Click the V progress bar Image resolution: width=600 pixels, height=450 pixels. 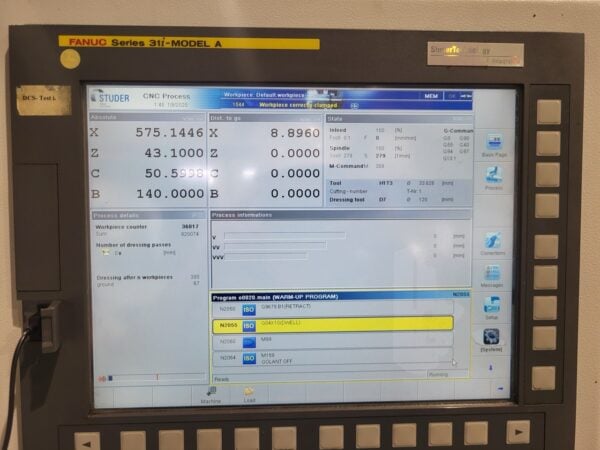(x=285, y=235)
